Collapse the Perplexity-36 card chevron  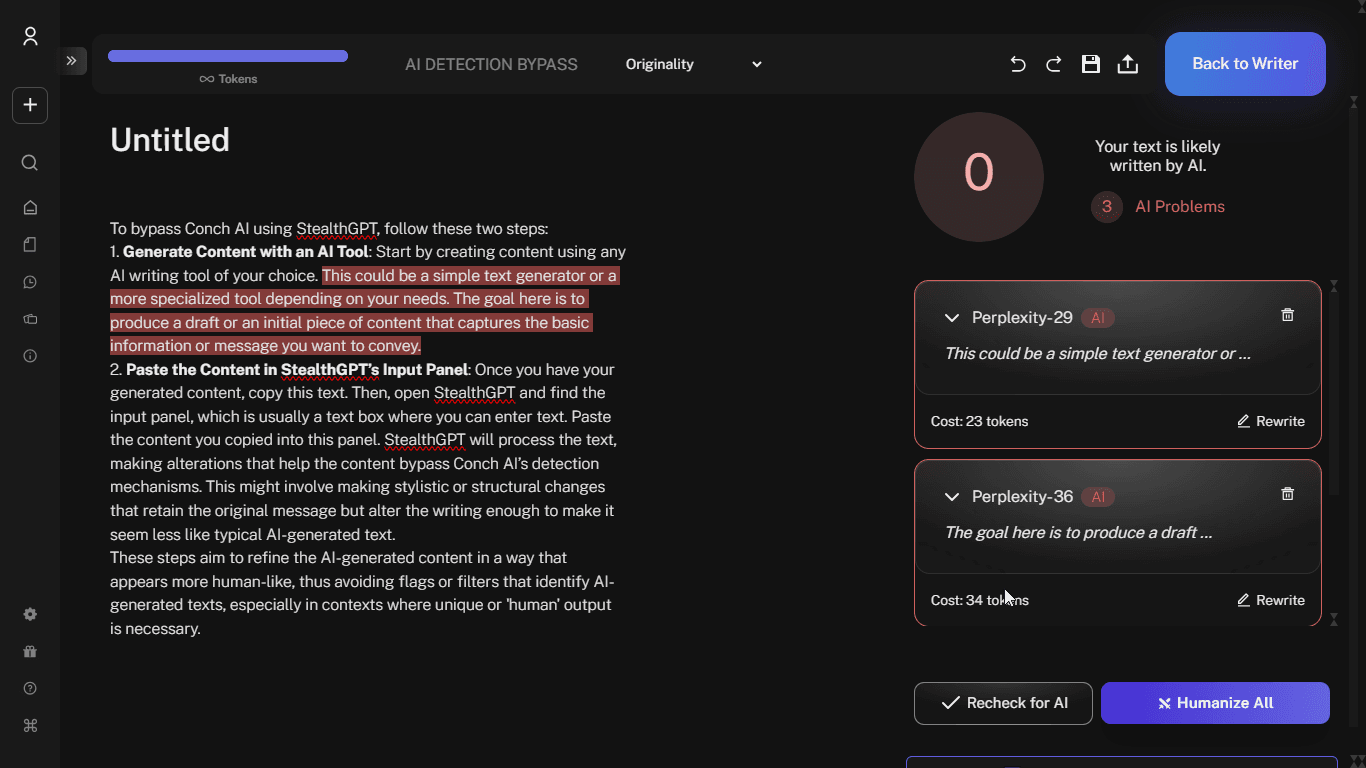[952, 497]
